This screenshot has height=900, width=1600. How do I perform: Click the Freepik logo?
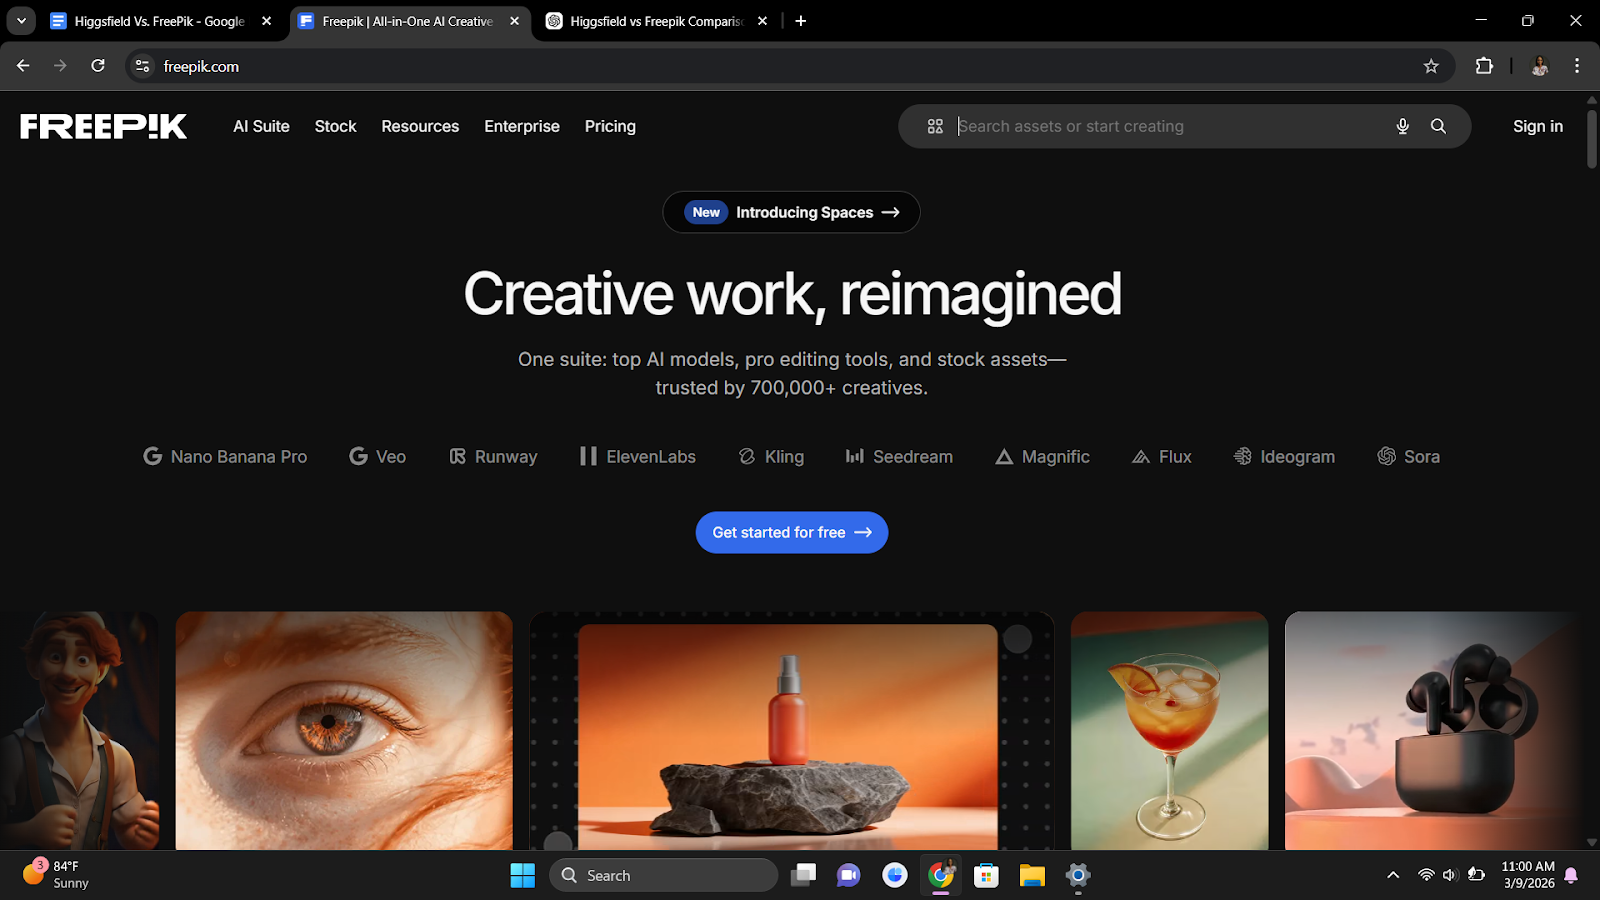pyautogui.click(x=104, y=126)
